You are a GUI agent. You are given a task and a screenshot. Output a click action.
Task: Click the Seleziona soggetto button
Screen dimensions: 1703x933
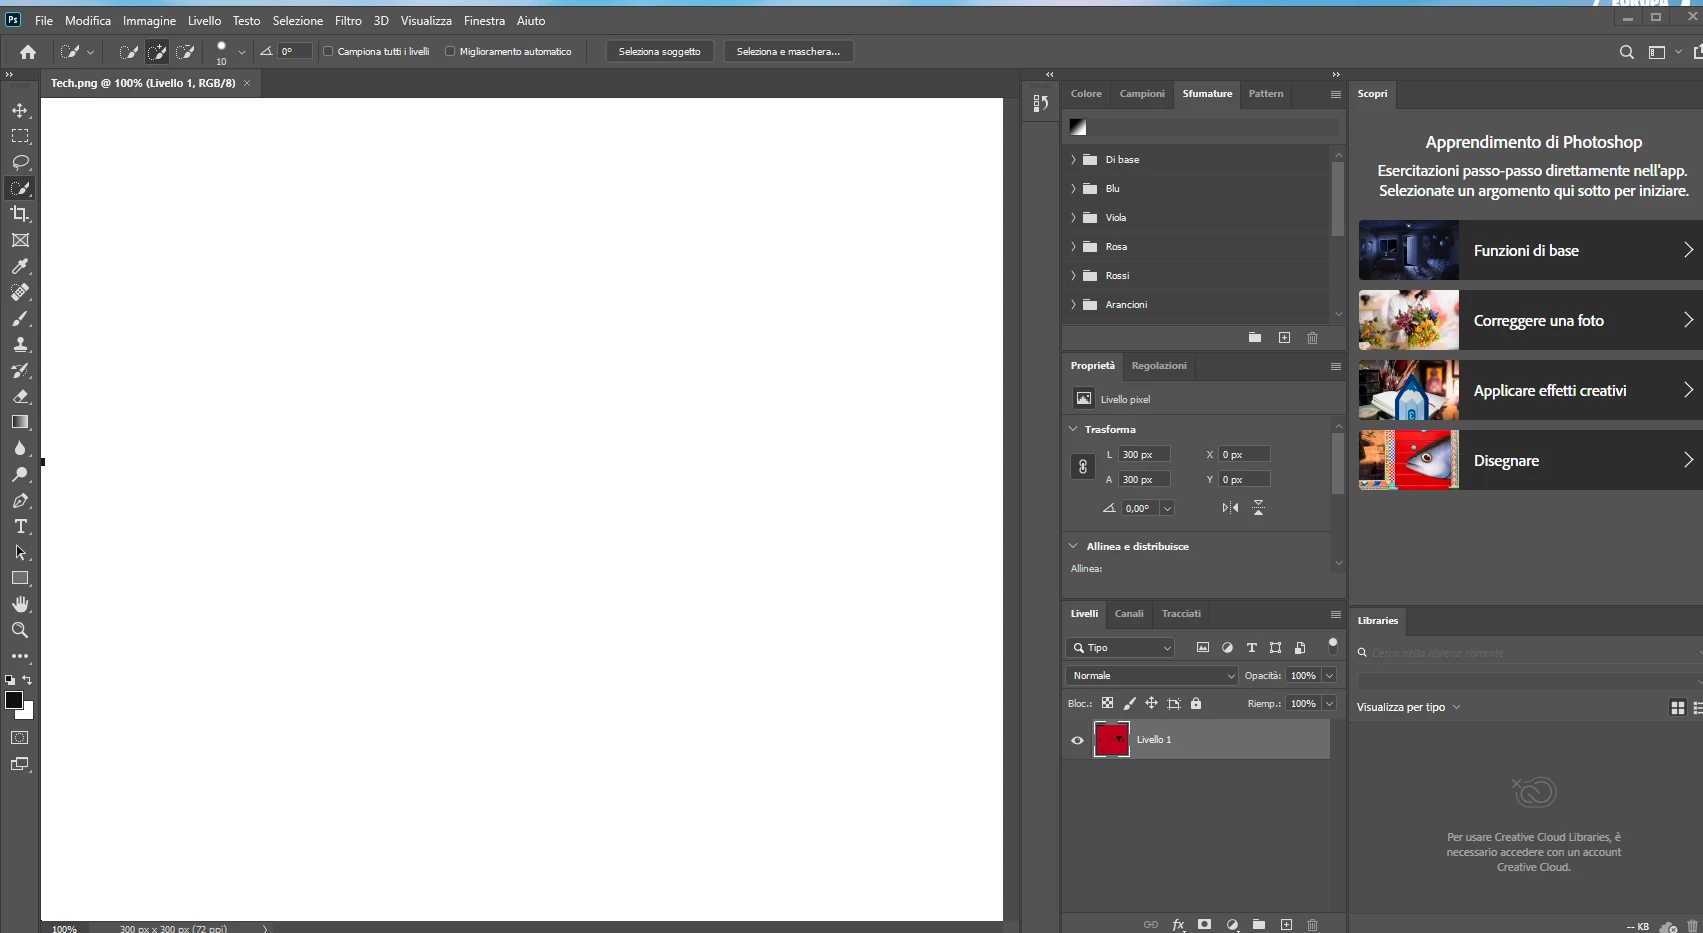point(659,52)
